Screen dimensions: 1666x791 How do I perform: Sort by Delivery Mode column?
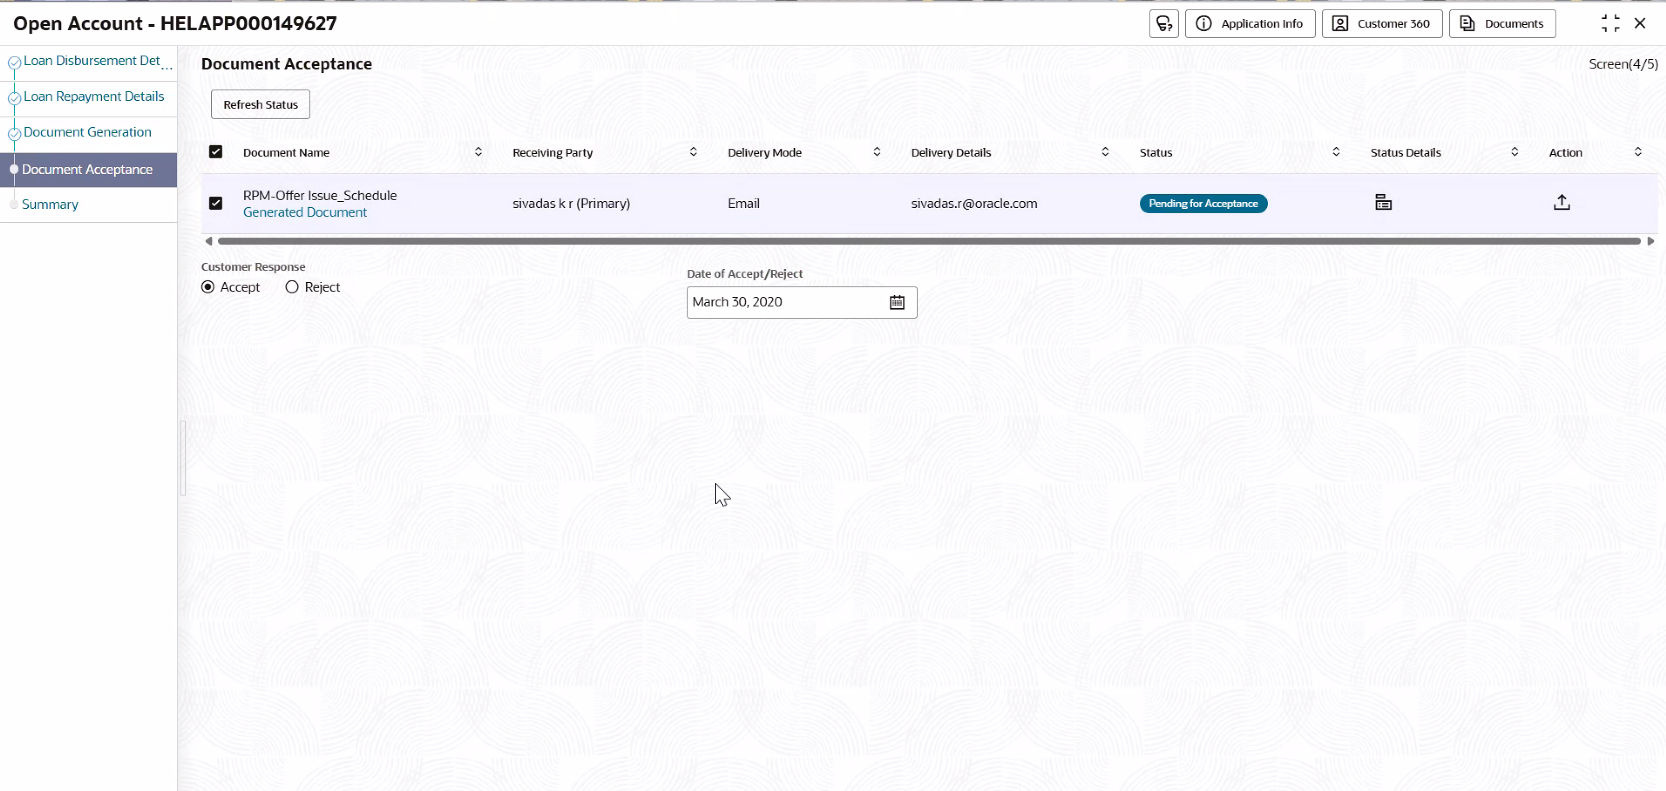click(877, 152)
